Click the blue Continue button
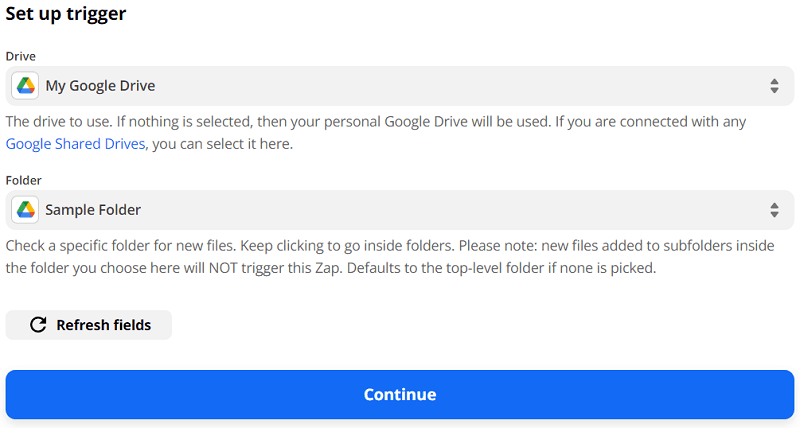 [x=400, y=394]
